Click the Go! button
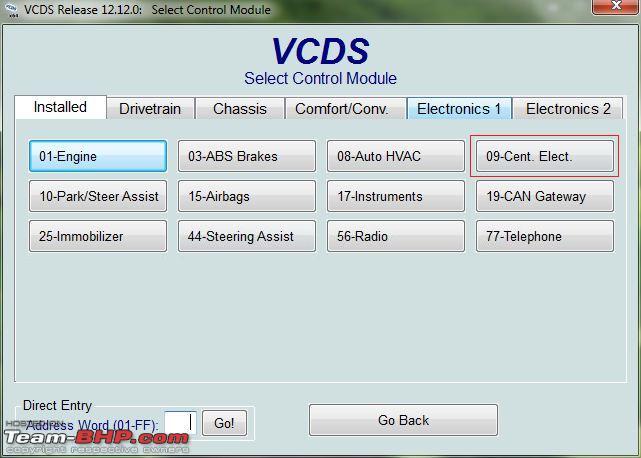This screenshot has height=458, width=641. (224, 423)
